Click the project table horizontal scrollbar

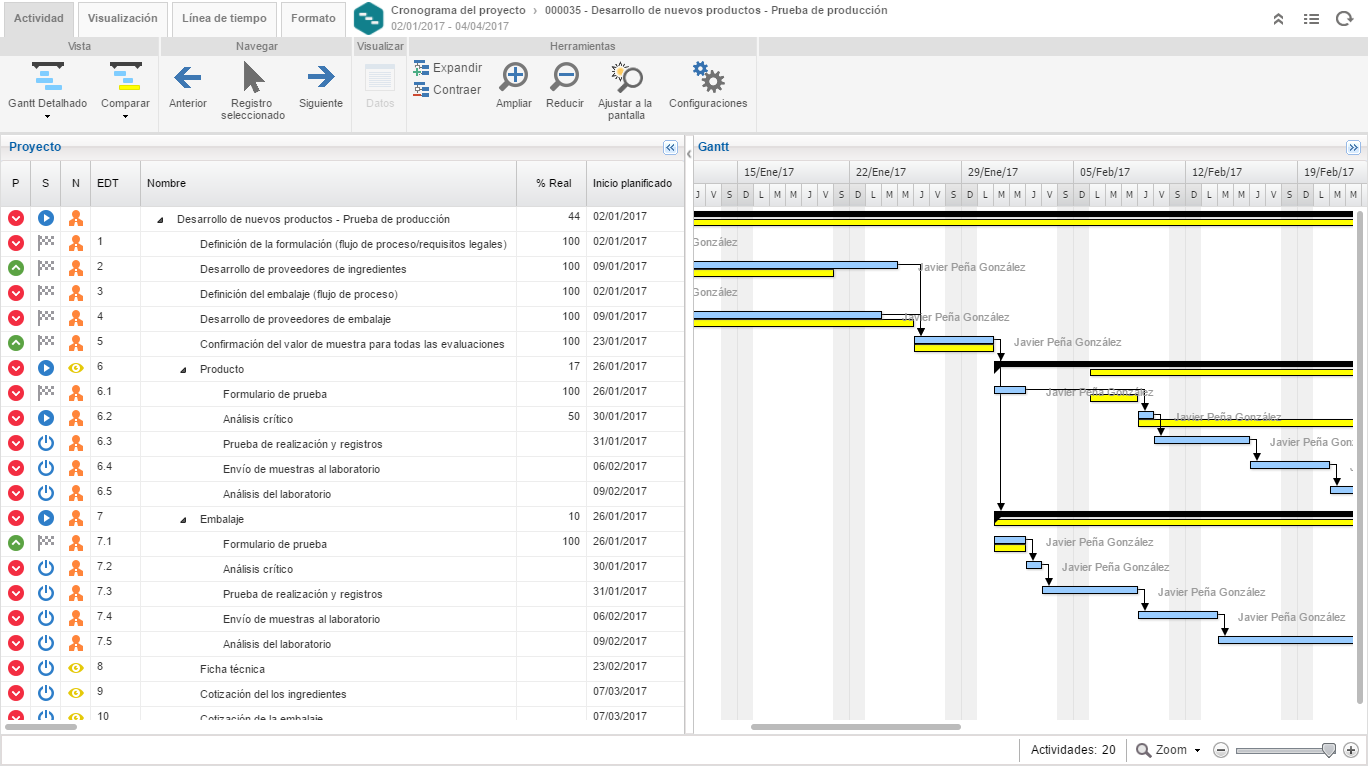tap(40, 727)
